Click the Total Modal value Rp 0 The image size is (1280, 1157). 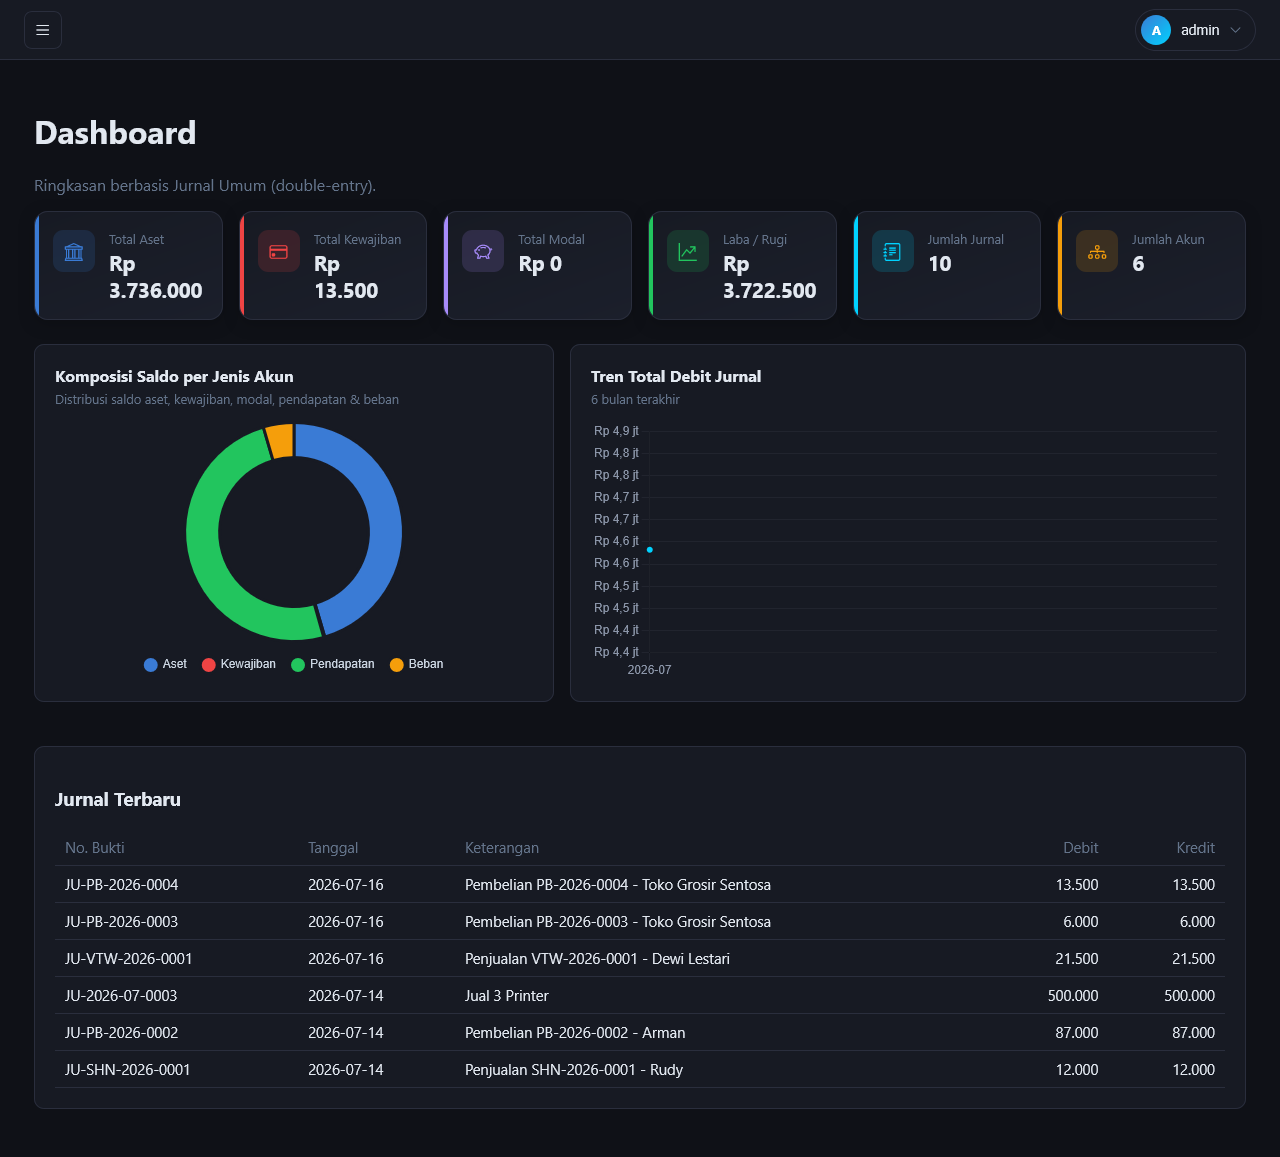tap(540, 264)
